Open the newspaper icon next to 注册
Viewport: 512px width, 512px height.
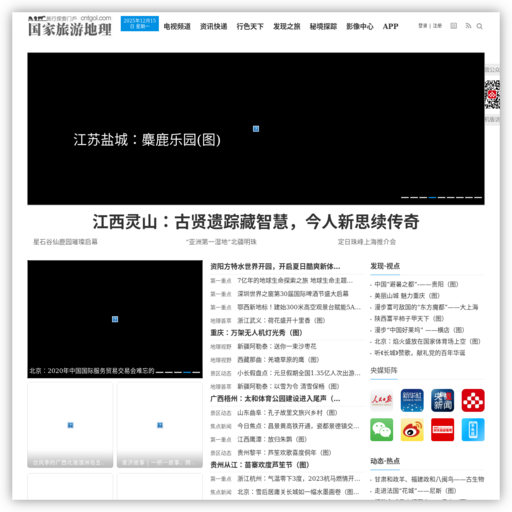point(454,26)
